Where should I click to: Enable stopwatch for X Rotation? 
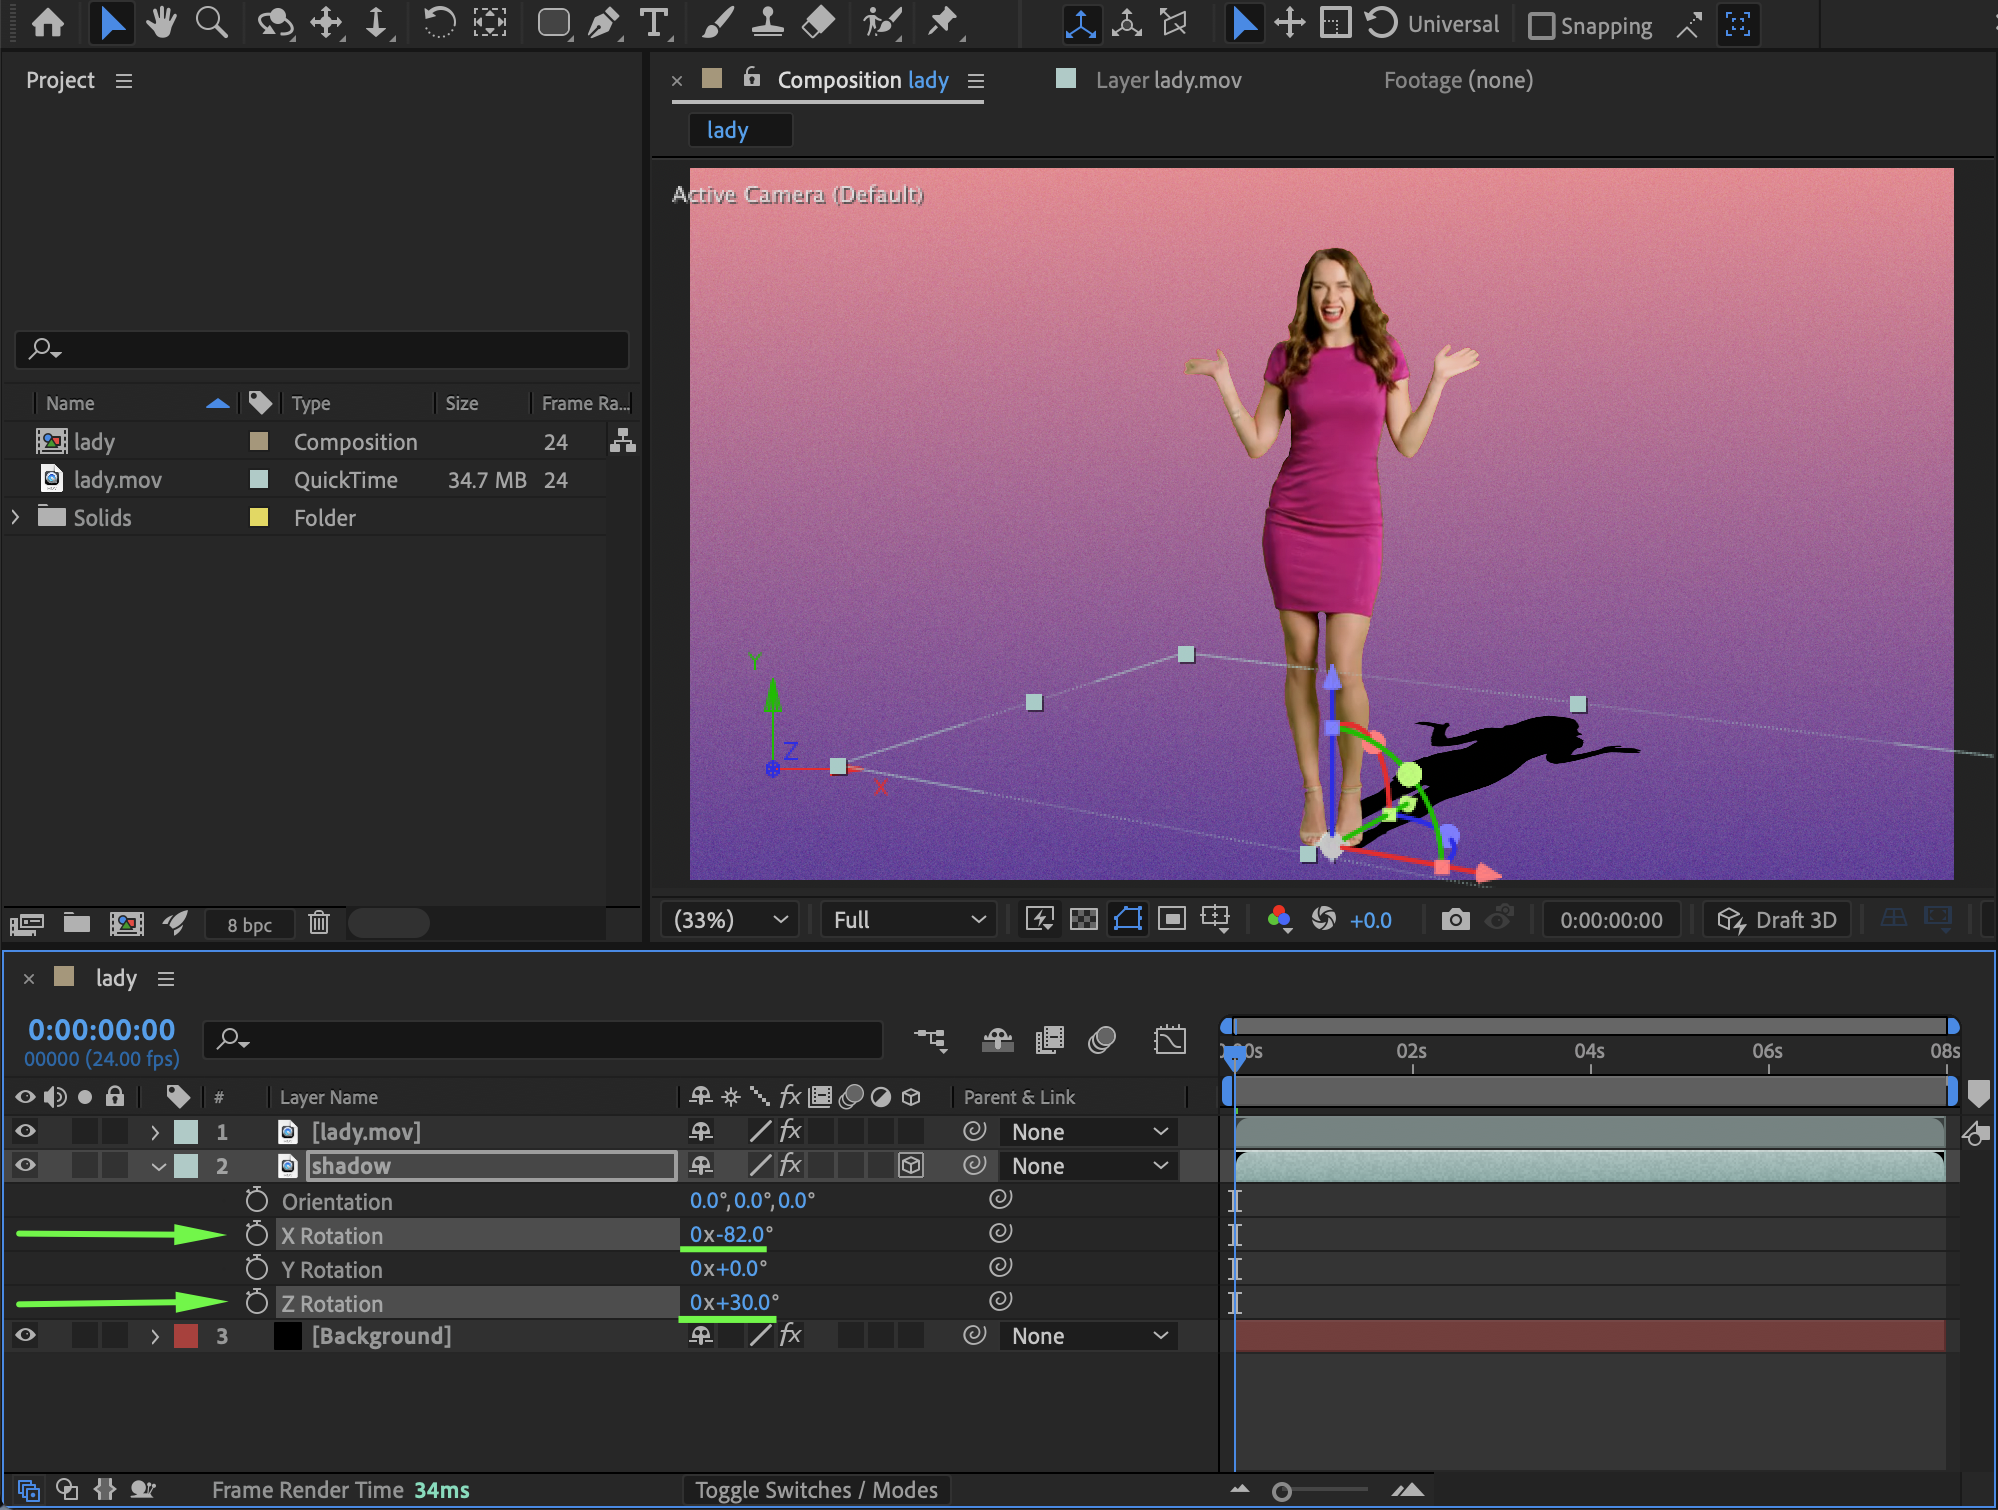257,1235
